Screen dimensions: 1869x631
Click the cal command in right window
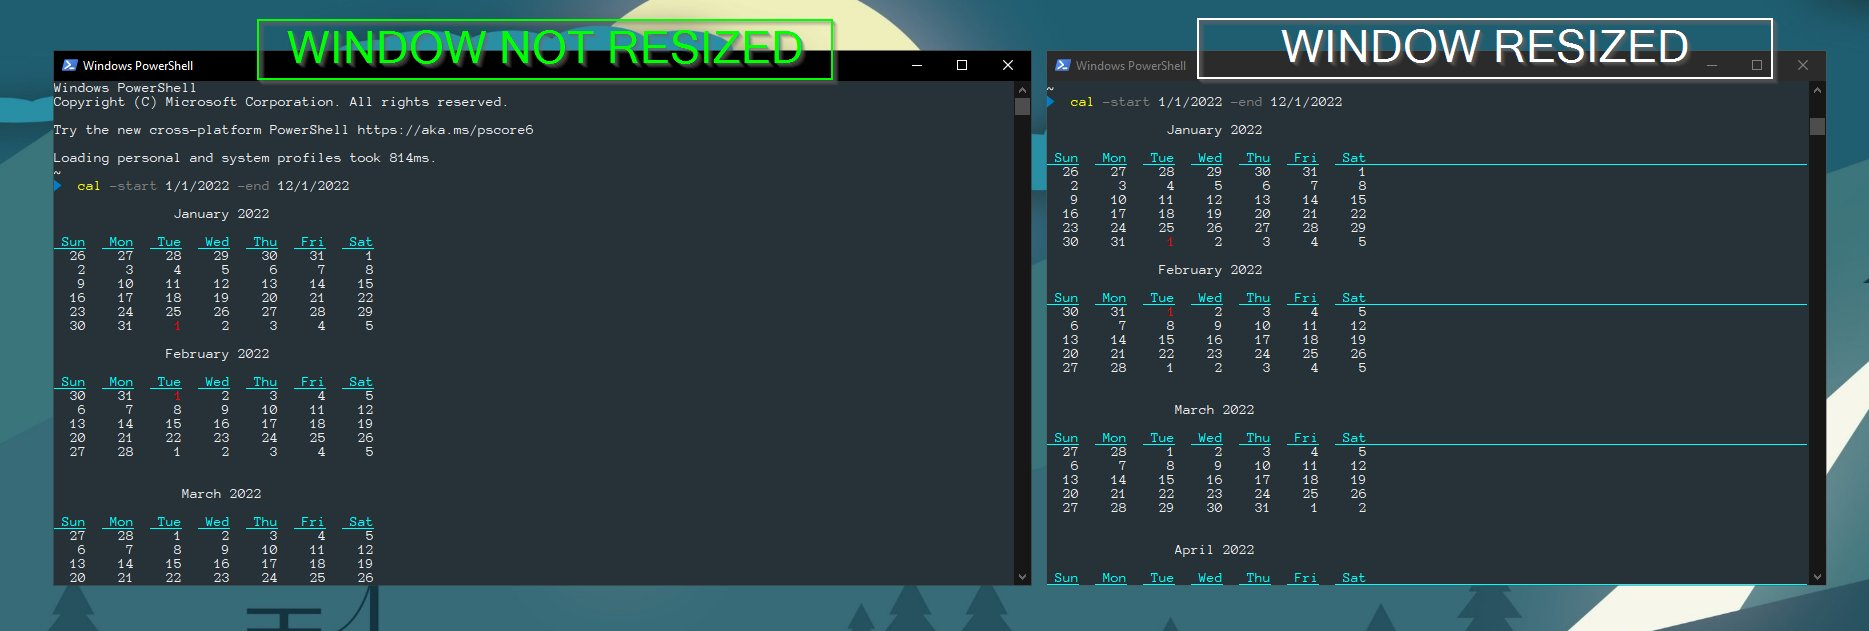tap(1082, 102)
